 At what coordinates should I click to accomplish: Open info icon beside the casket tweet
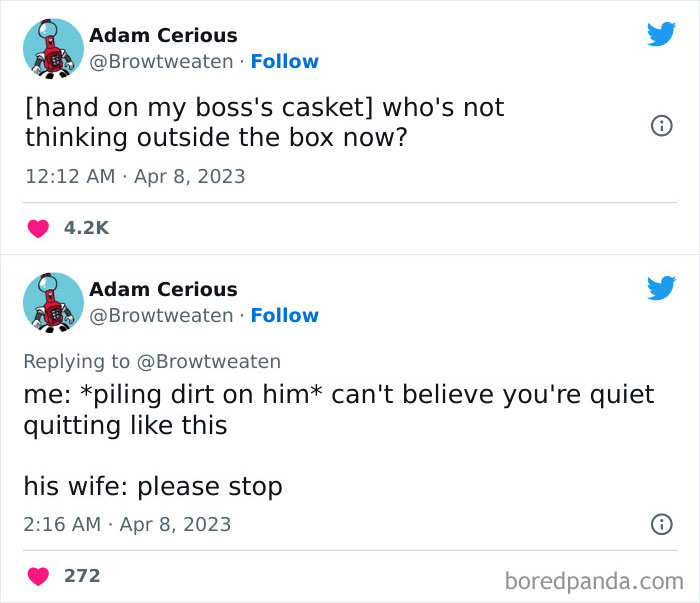click(662, 126)
